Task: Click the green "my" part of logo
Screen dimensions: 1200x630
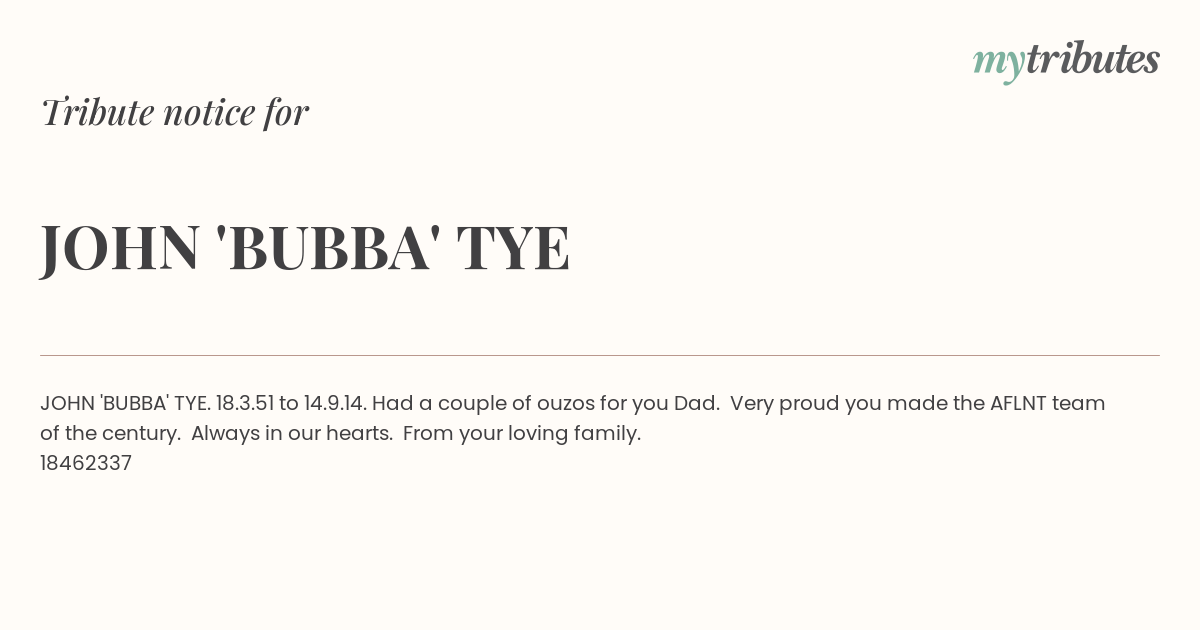Action: pyautogui.click(x=999, y=64)
